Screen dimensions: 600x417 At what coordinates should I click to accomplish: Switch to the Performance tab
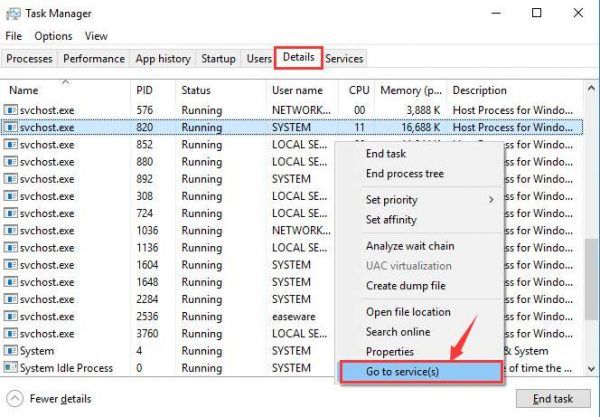(95, 59)
